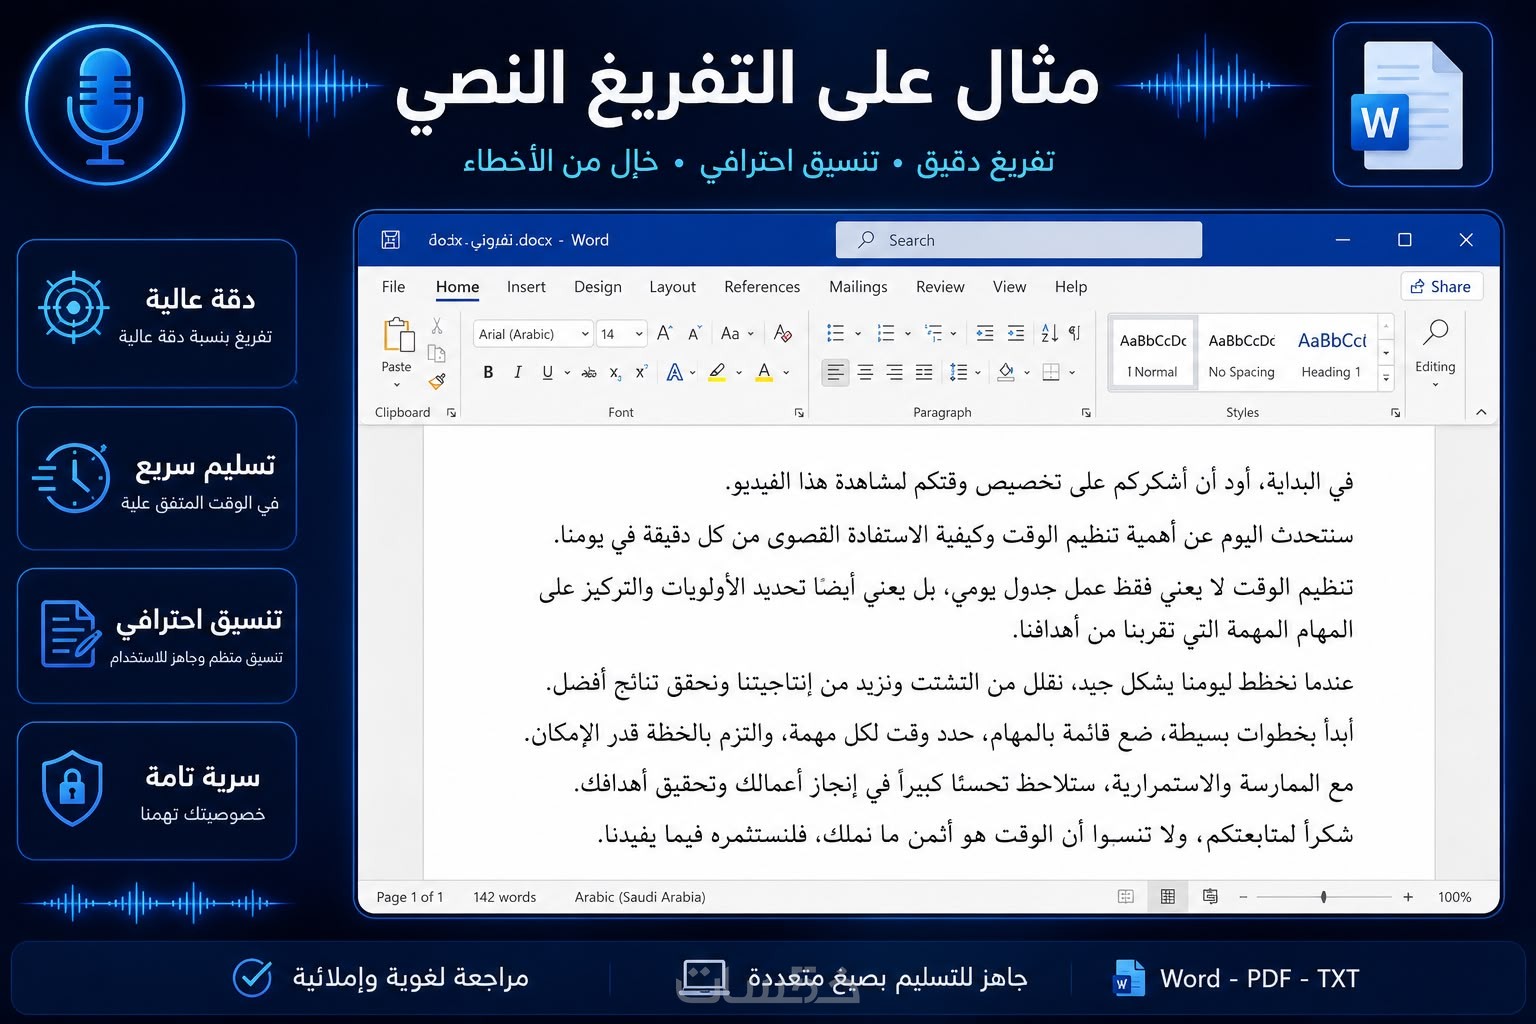Click the Shading paint bucket icon
This screenshot has height=1024, width=1536.
click(1006, 372)
